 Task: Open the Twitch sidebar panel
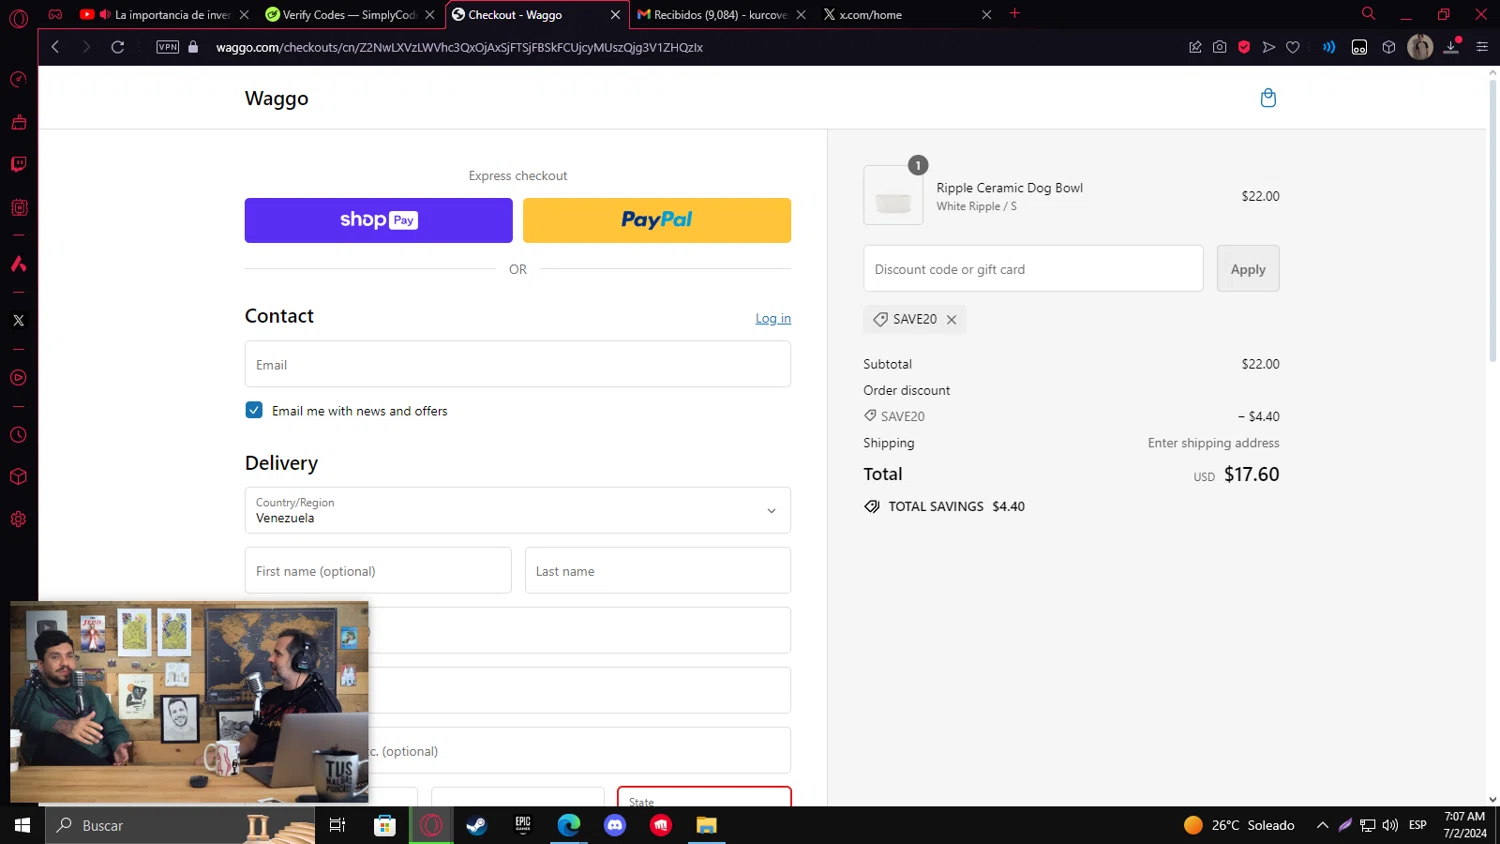click(18, 165)
